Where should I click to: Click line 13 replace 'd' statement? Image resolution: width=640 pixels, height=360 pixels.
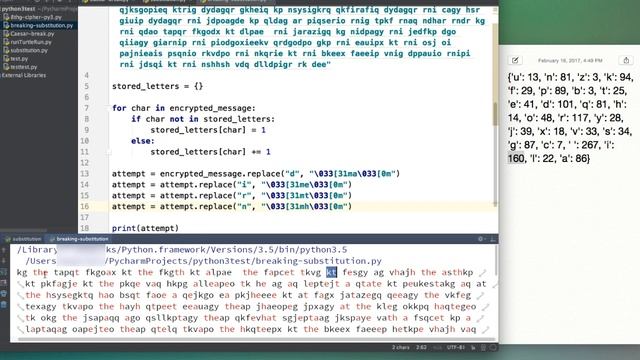256,174
